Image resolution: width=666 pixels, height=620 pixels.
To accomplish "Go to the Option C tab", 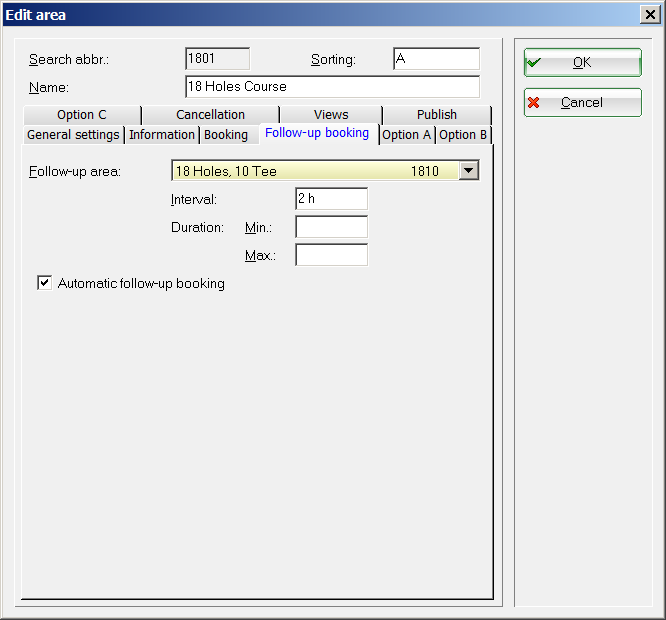I will tap(81, 115).
